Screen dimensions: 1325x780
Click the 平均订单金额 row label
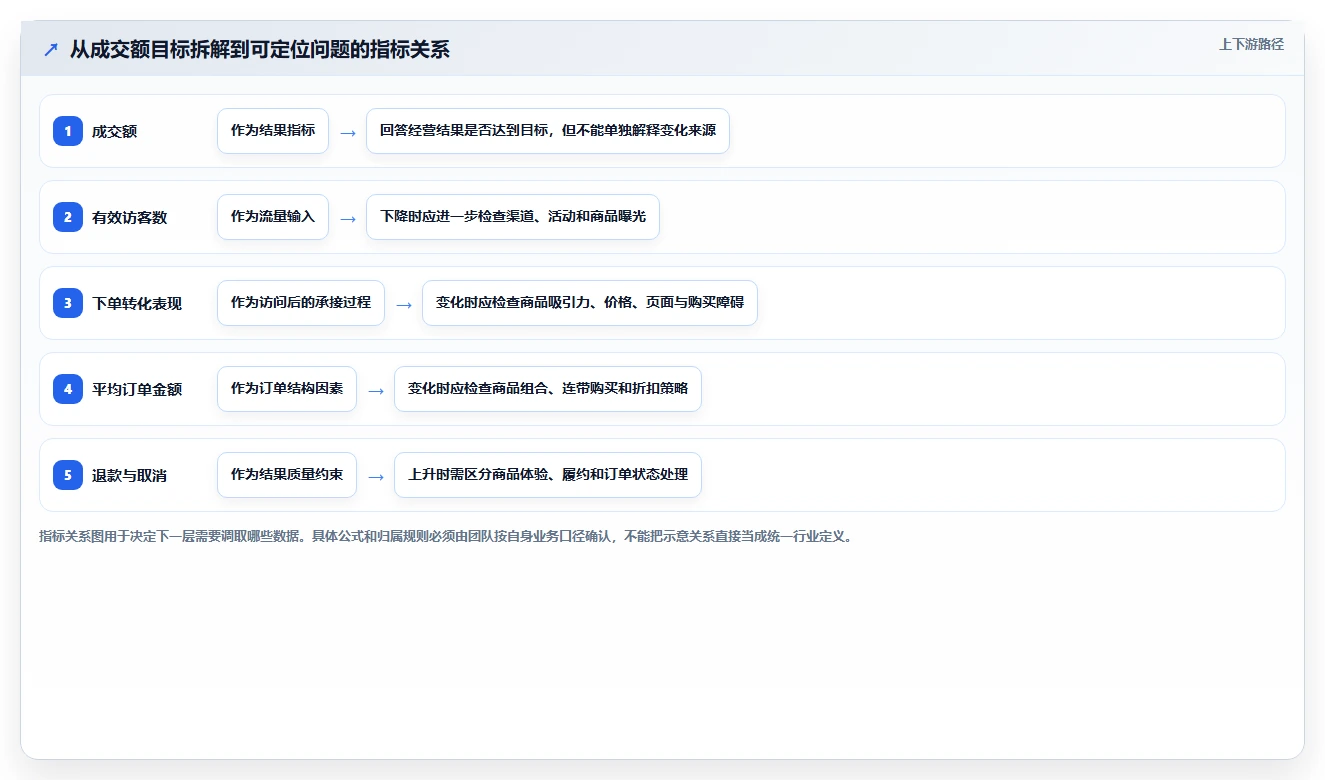[137, 389]
